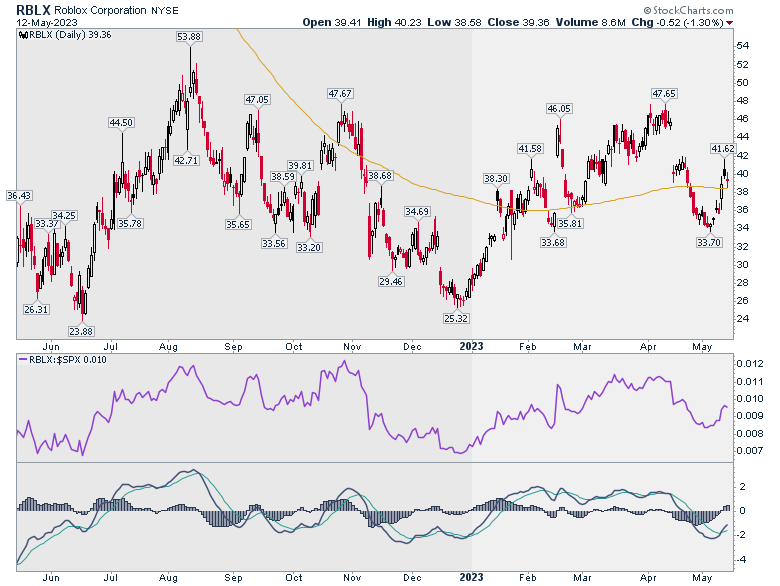Click the 12-May-2023 date label
Screen dimensions: 780x586
pos(47,22)
